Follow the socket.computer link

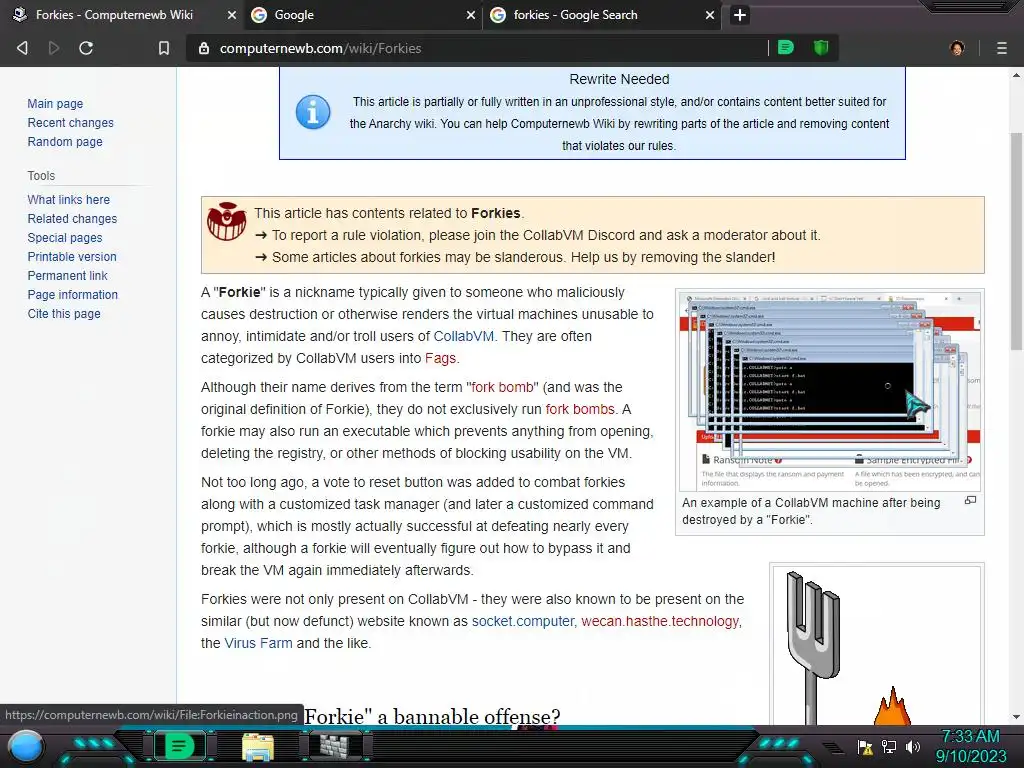(x=522, y=621)
